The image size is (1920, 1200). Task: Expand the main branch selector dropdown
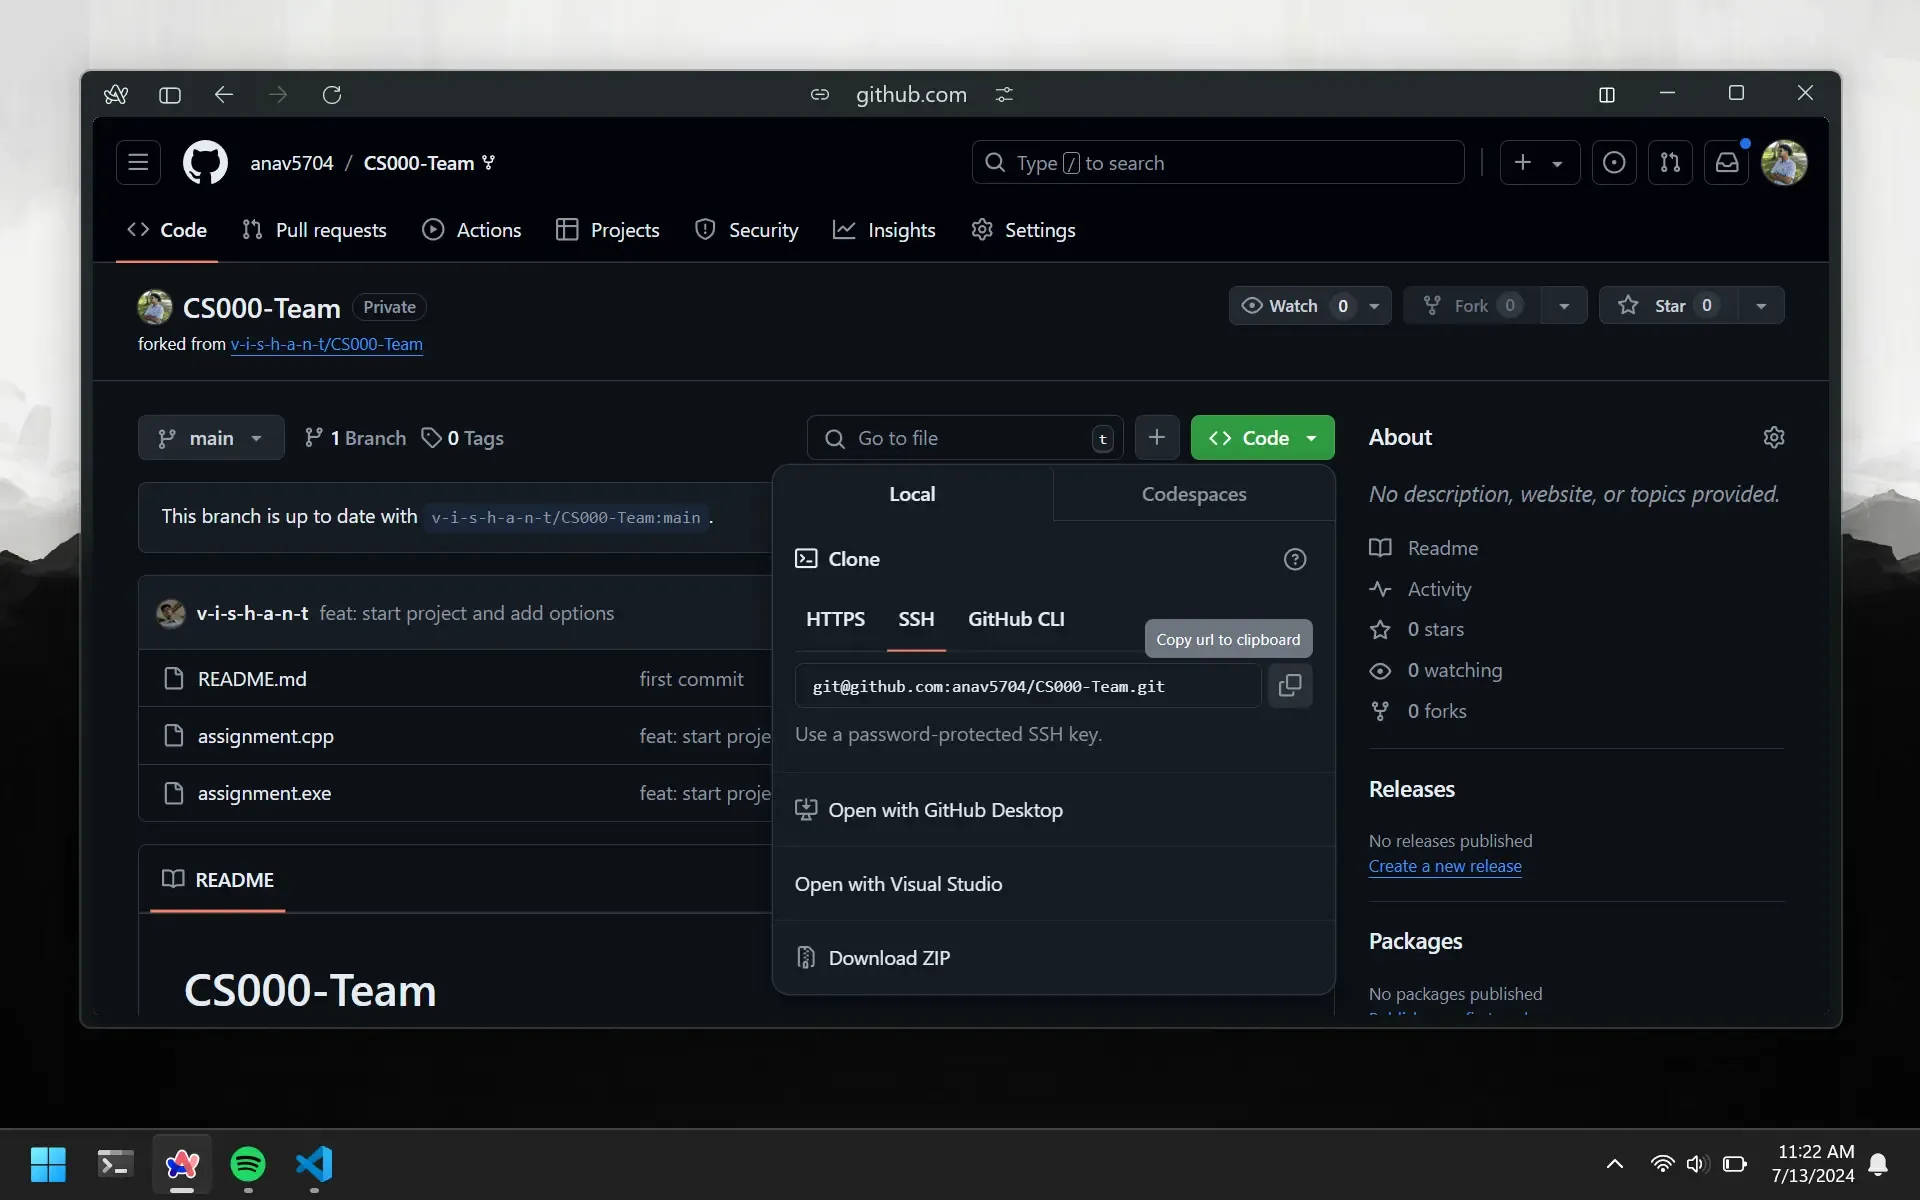(211, 438)
